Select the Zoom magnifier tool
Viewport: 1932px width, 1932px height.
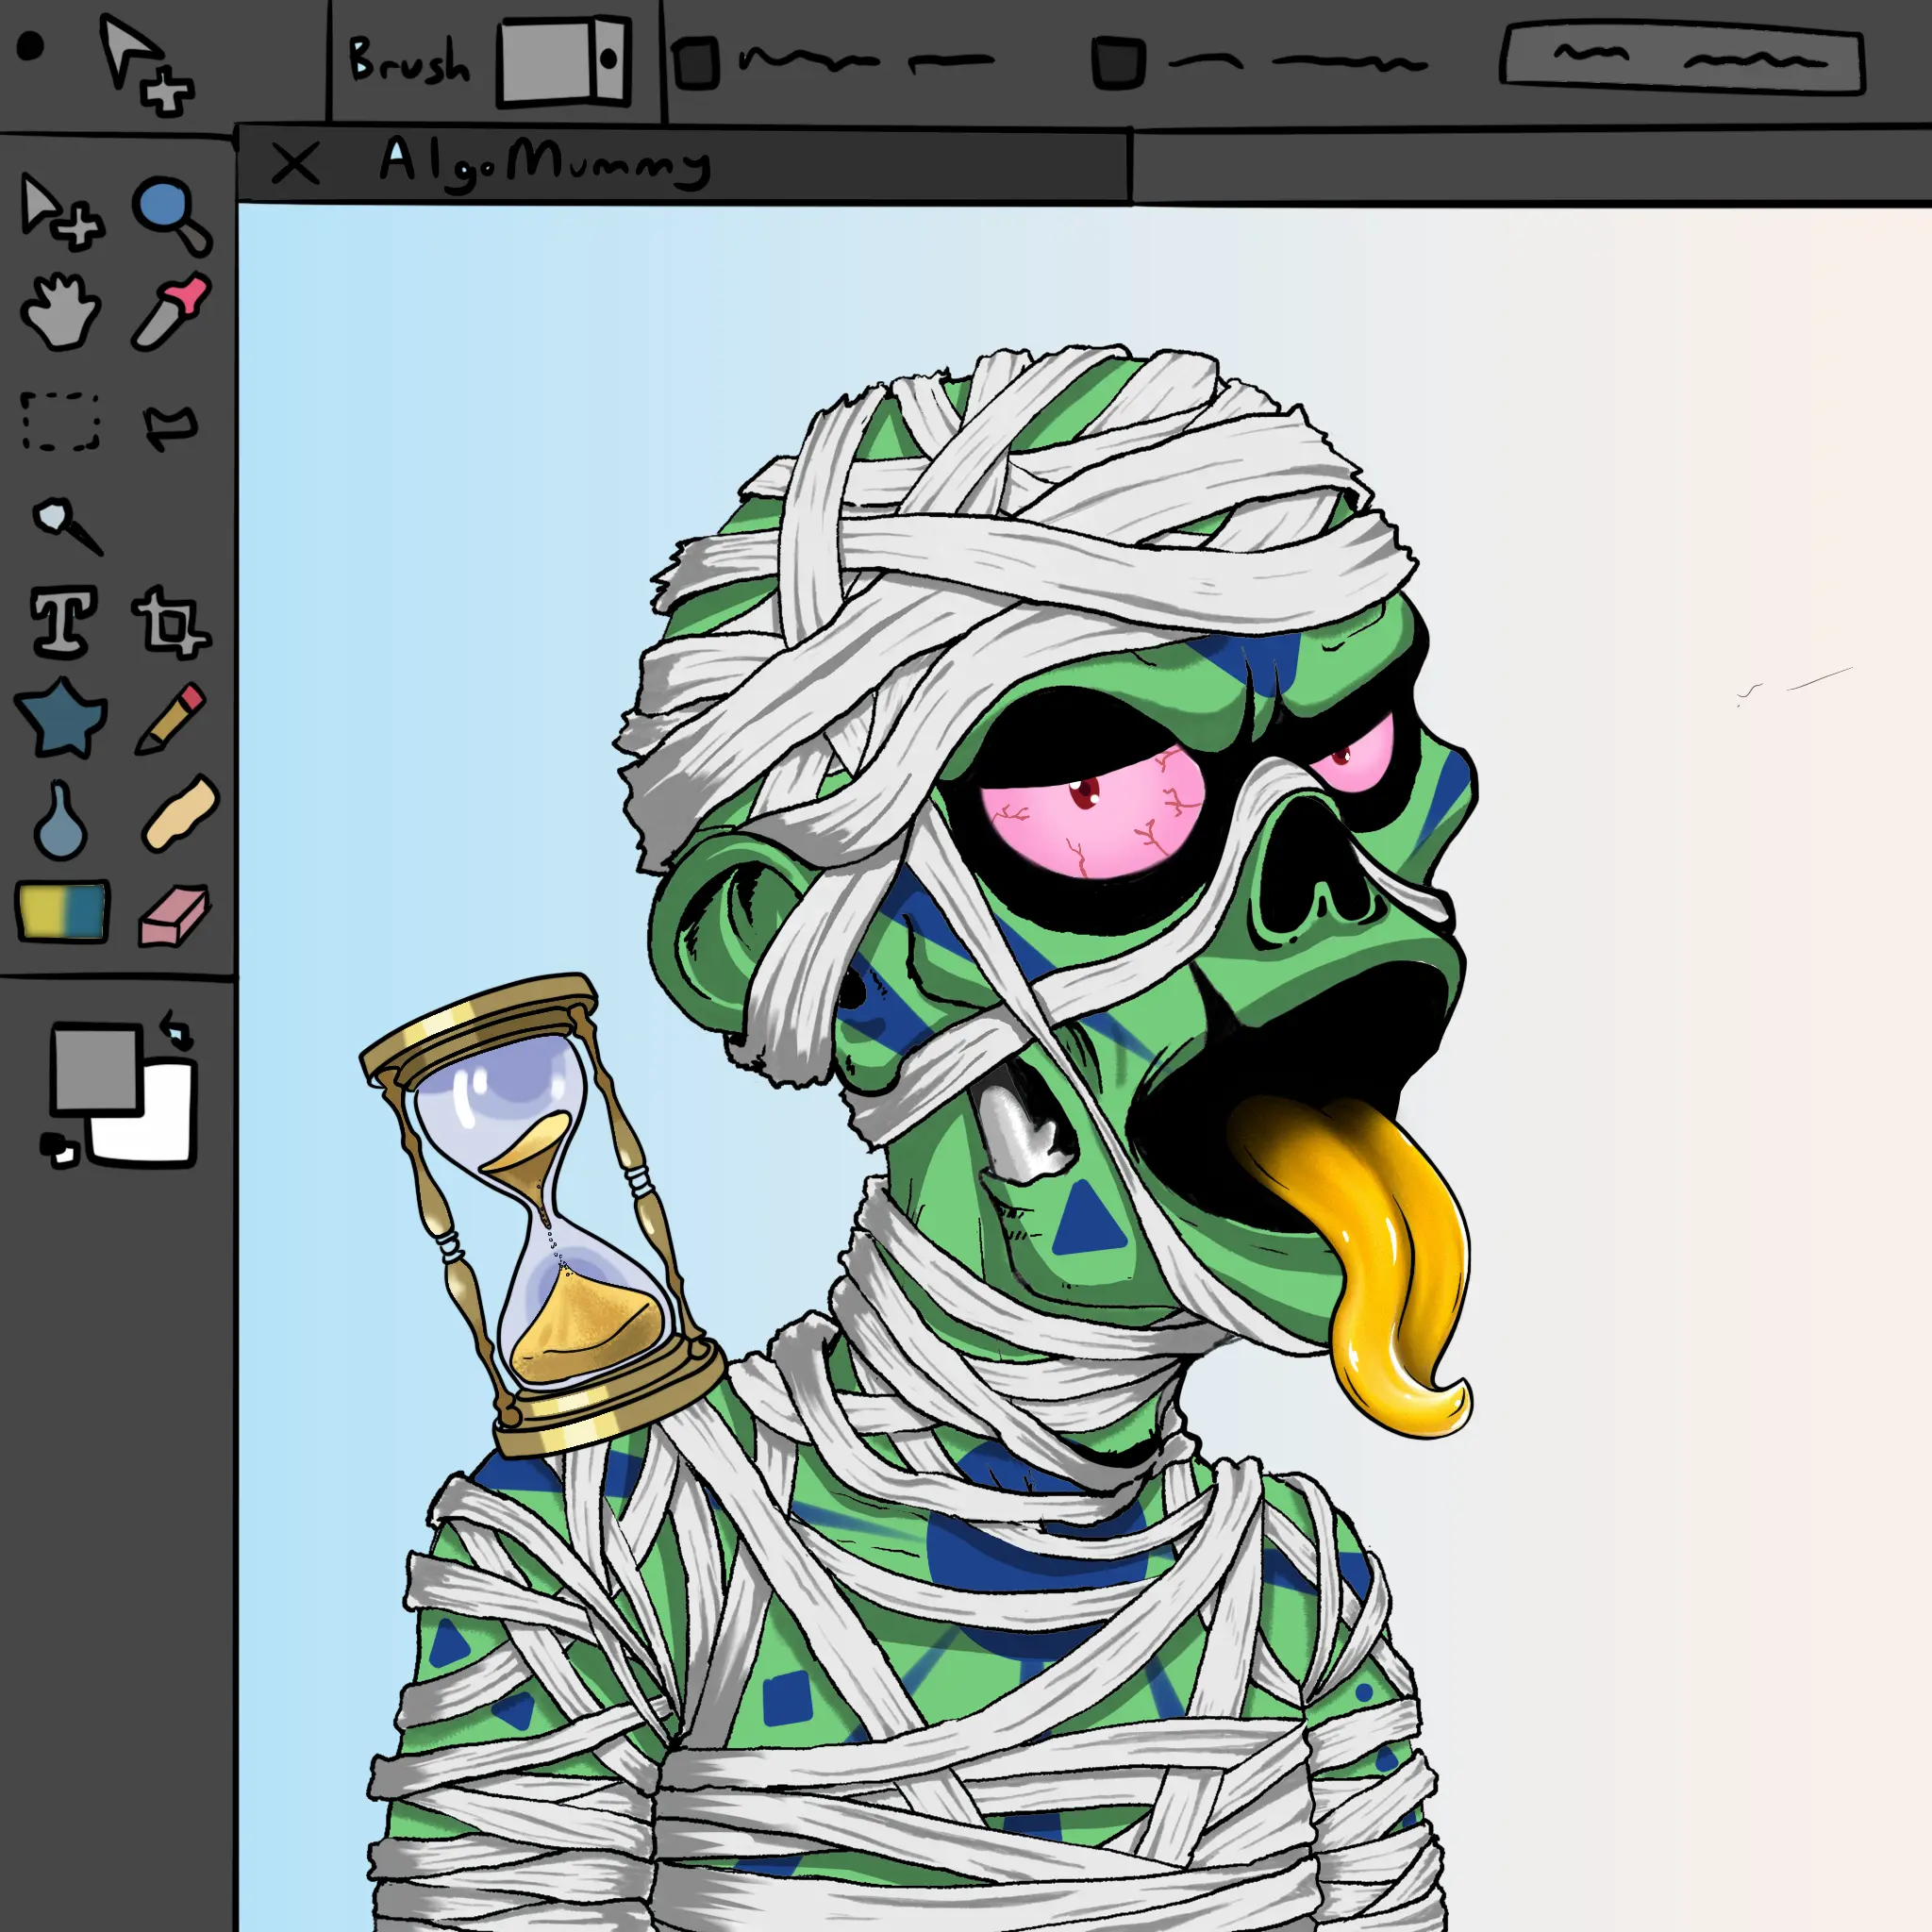(x=170, y=212)
